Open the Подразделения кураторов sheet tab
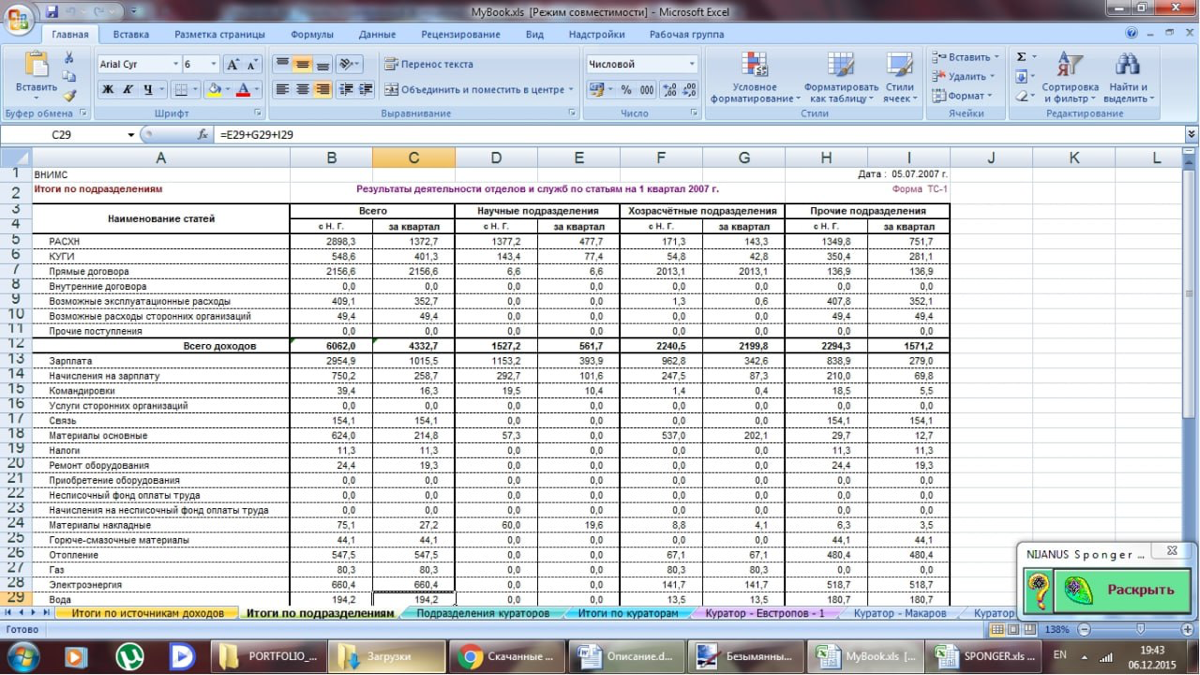 [482, 613]
